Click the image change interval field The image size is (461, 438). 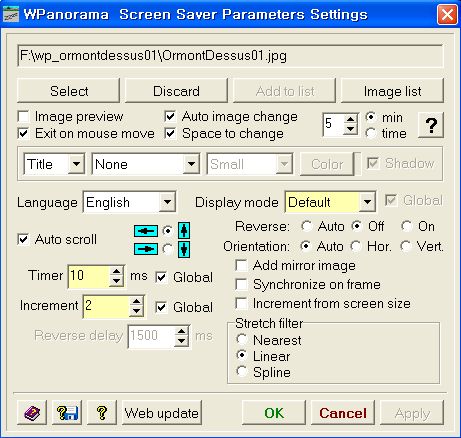[333, 124]
